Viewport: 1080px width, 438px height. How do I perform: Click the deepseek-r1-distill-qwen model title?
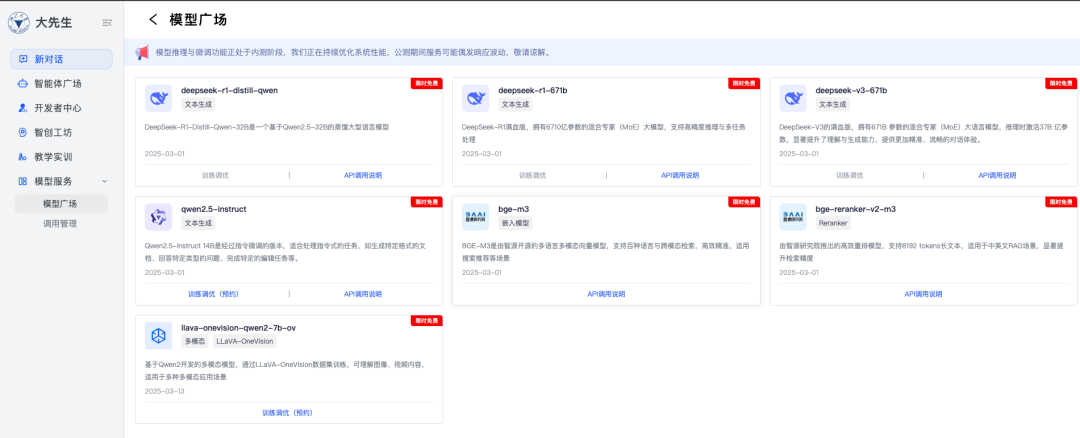229,90
